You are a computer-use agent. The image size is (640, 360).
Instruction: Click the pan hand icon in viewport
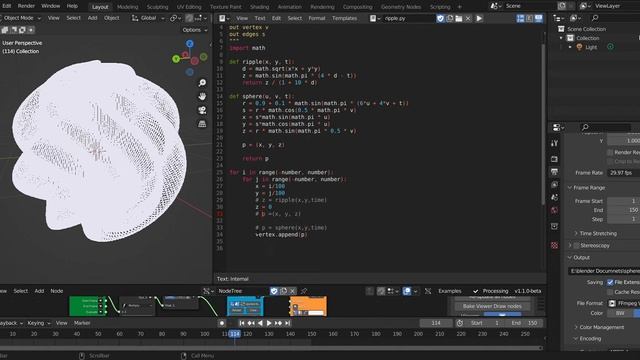pyautogui.click(x=202, y=96)
